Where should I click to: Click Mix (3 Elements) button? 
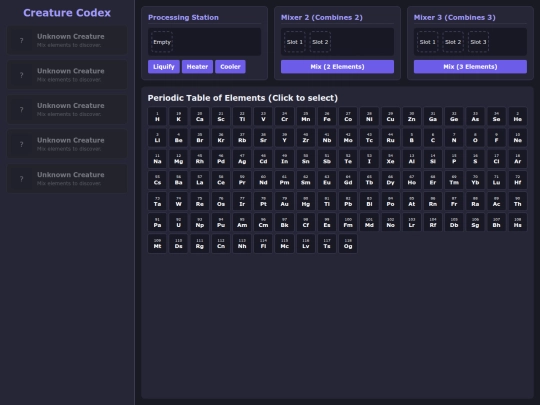tap(470, 66)
